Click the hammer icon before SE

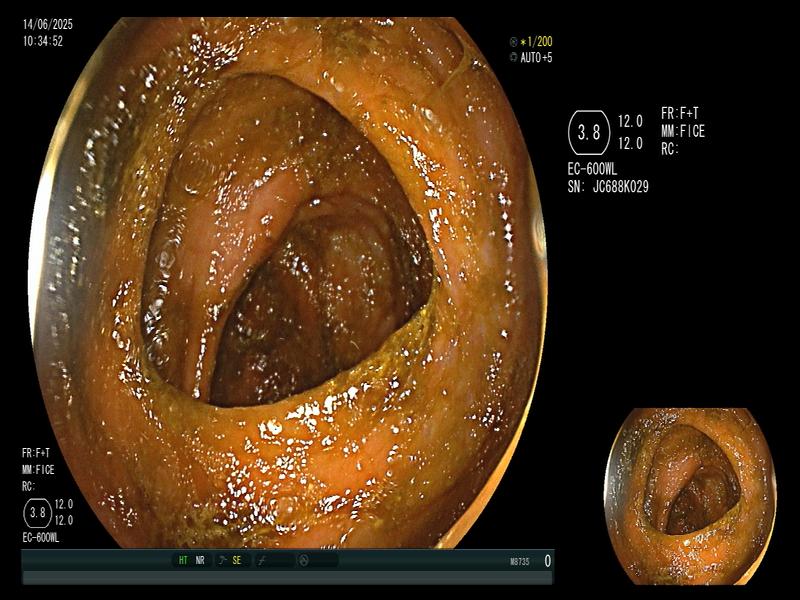[x=222, y=560]
